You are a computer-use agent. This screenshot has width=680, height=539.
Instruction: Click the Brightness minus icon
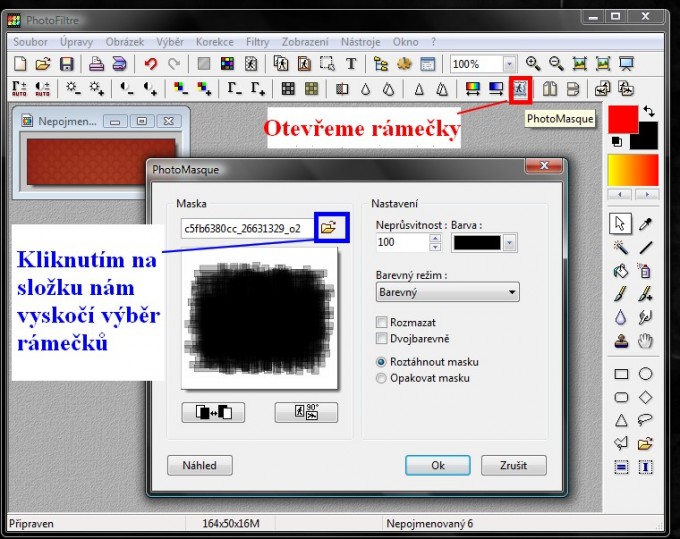73,88
